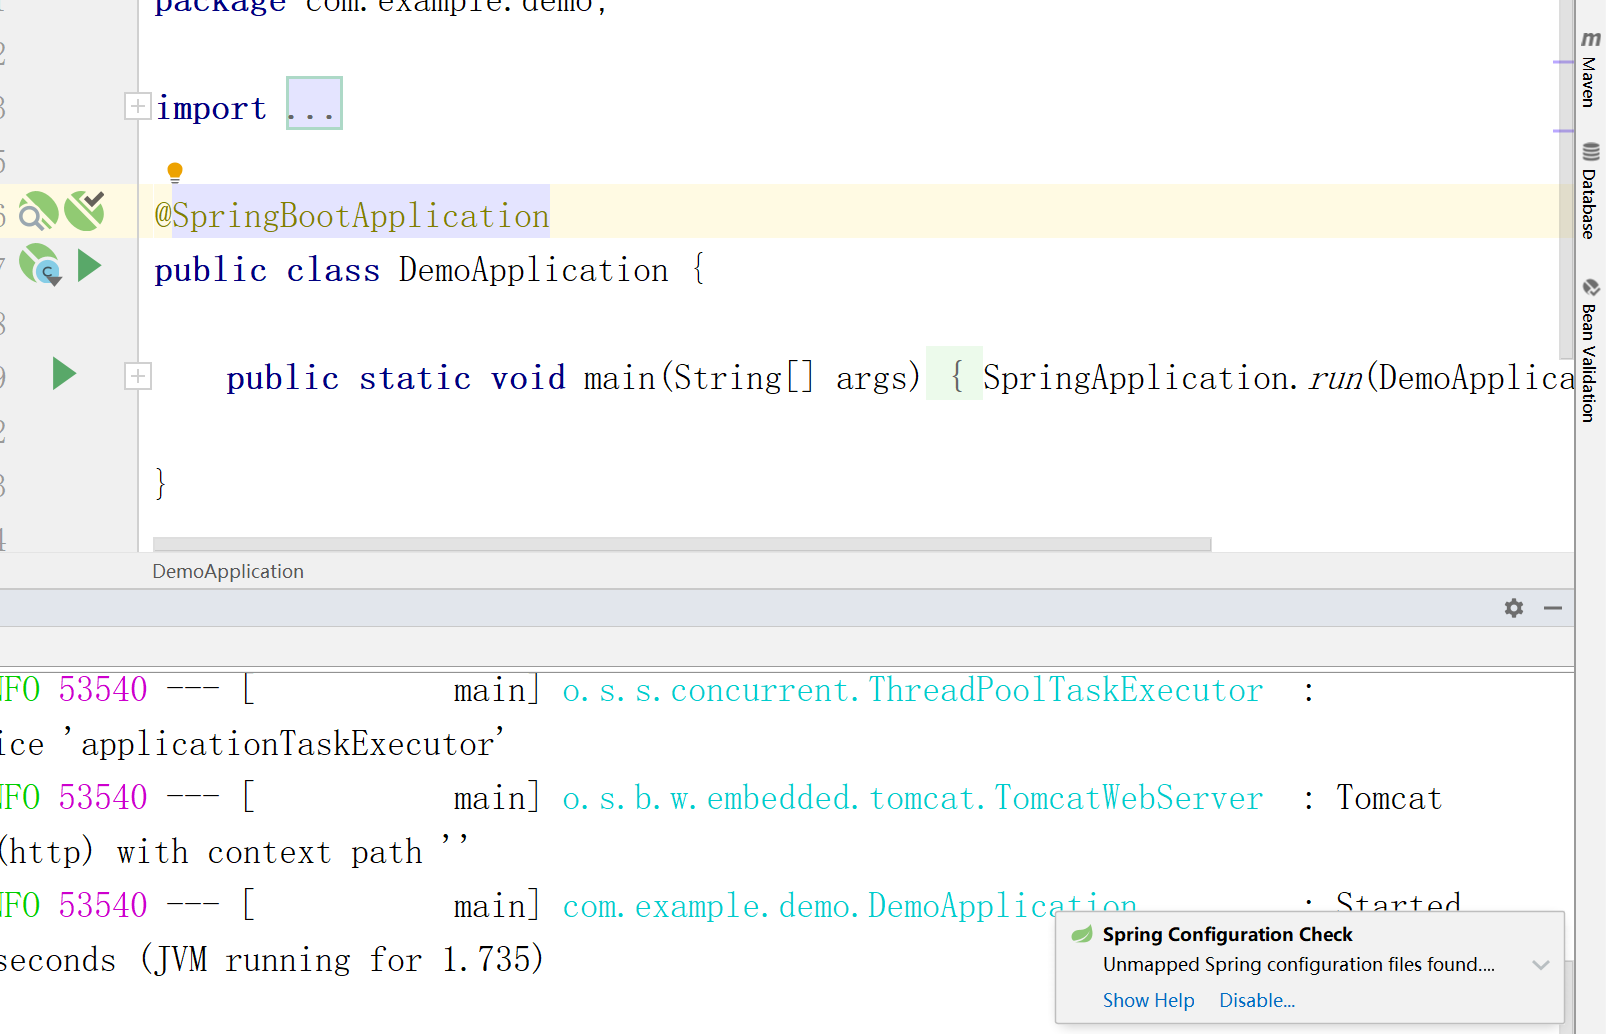Click the @SpringBootApplication annotation
The height and width of the screenshot is (1034, 1606).
352,215
